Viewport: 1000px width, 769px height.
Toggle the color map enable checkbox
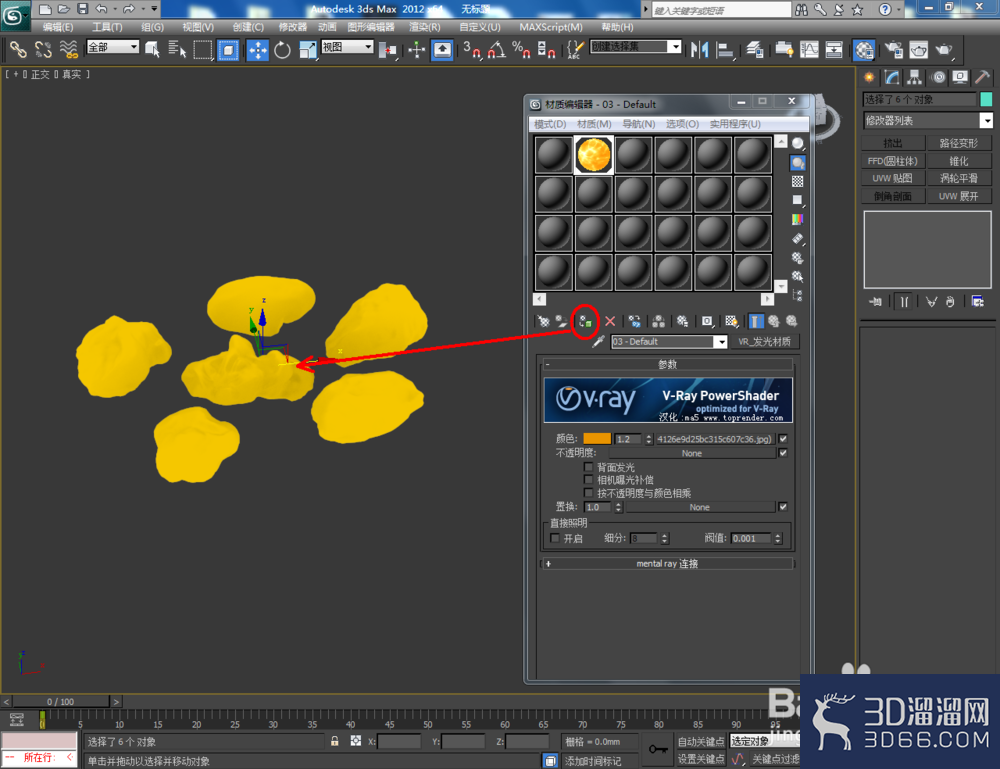coord(783,439)
